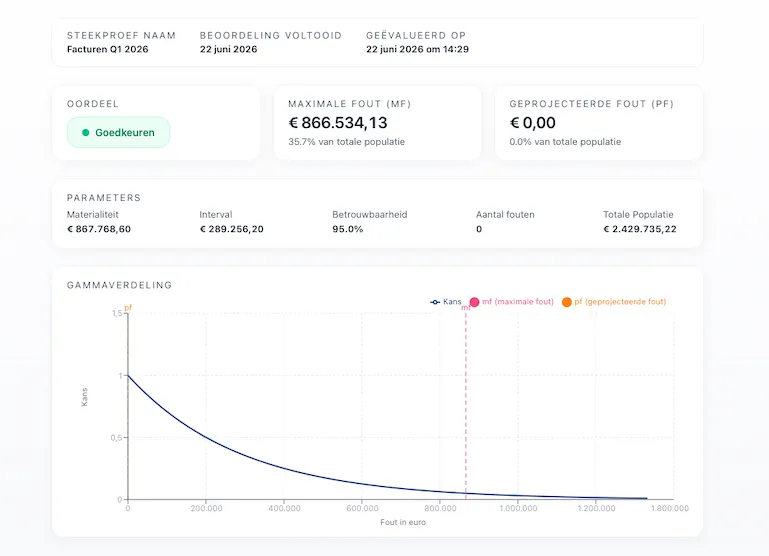Click the Materialiteit value € 867.768,60
The image size is (769, 556).
tap(99, 229)
